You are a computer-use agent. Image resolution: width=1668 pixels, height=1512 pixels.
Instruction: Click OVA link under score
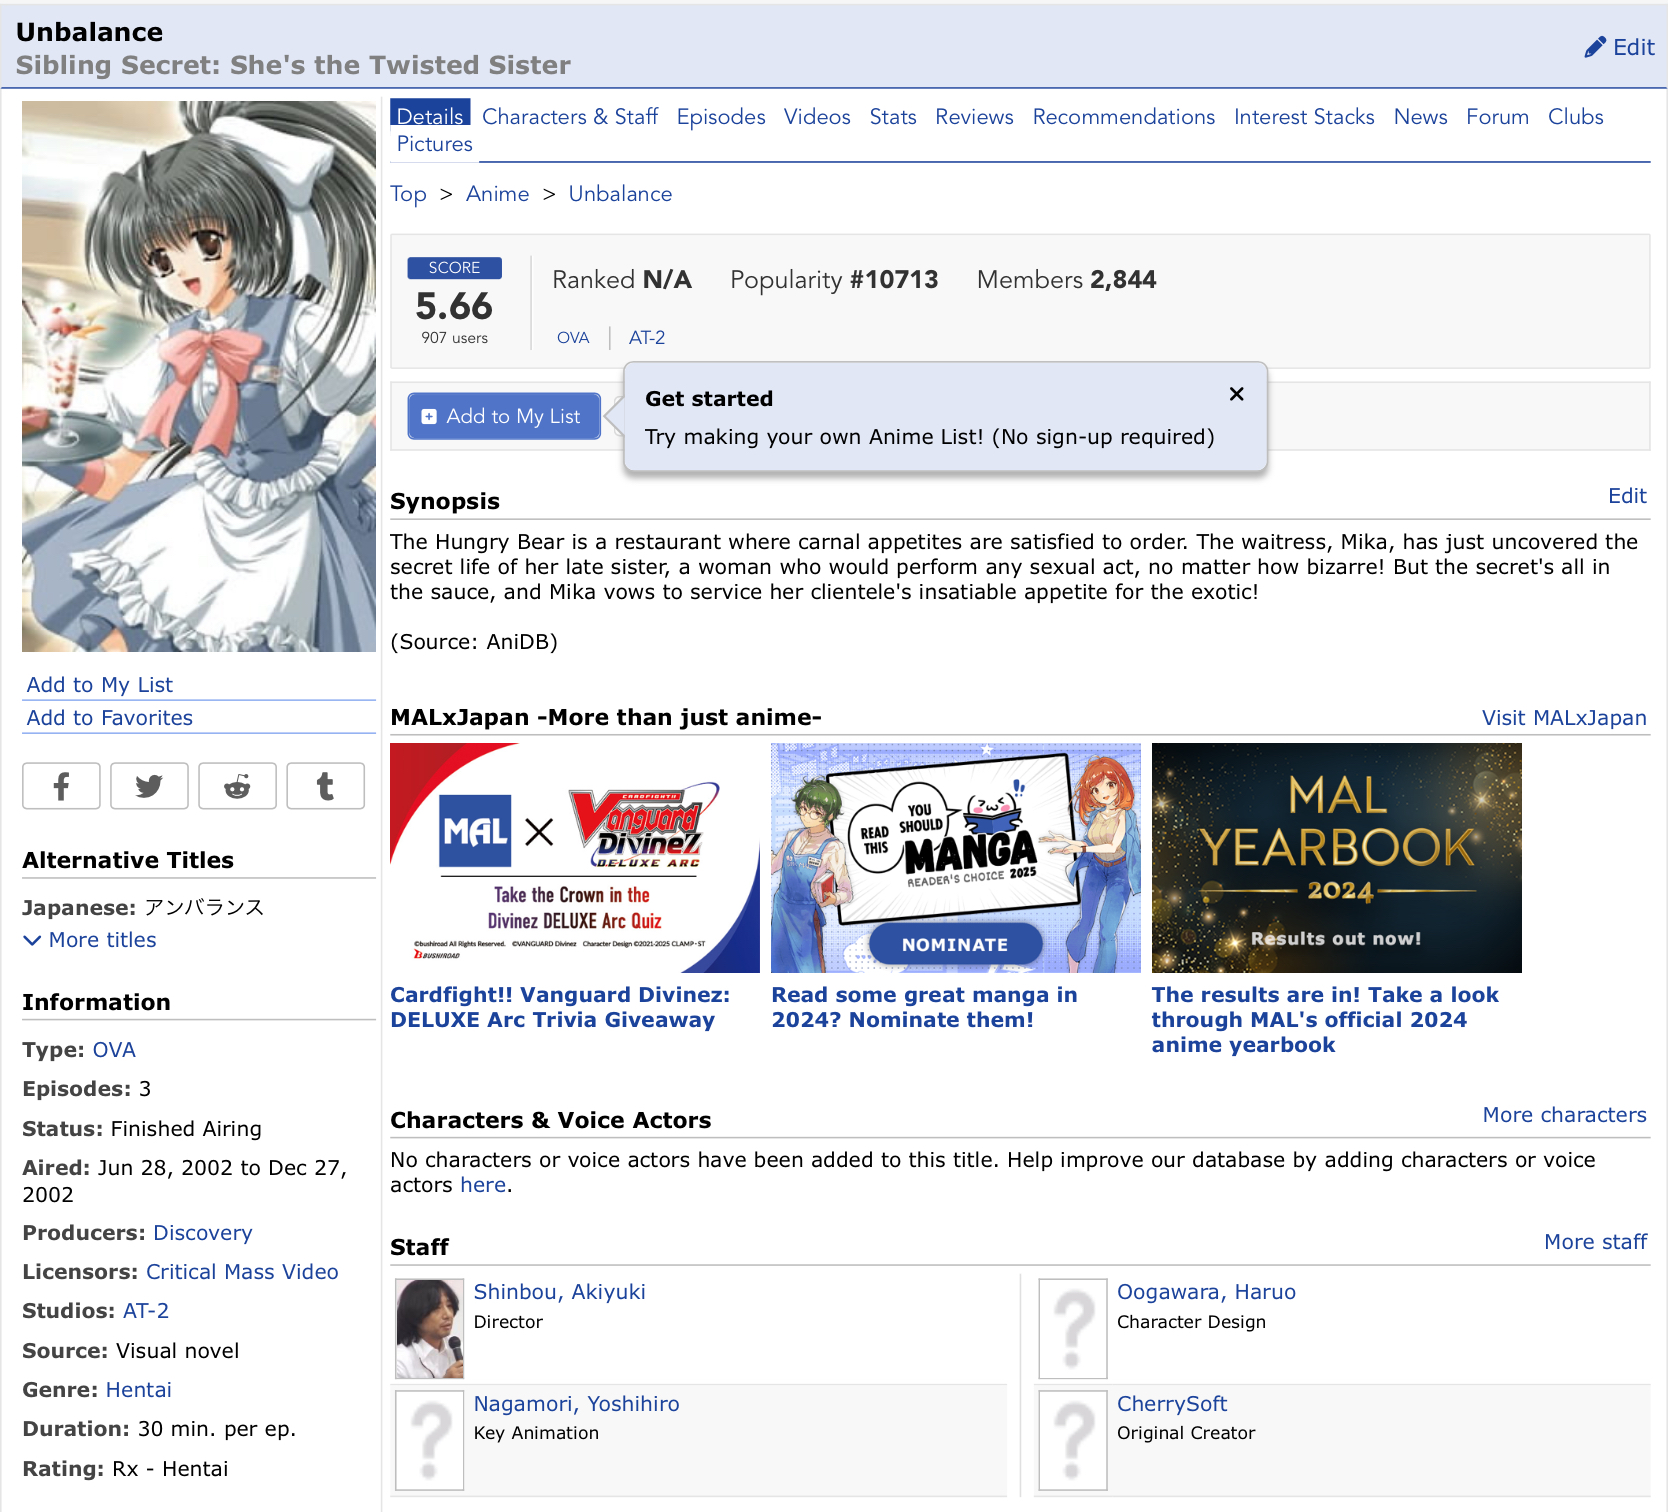pyautogui.click(x=573, y=338)
